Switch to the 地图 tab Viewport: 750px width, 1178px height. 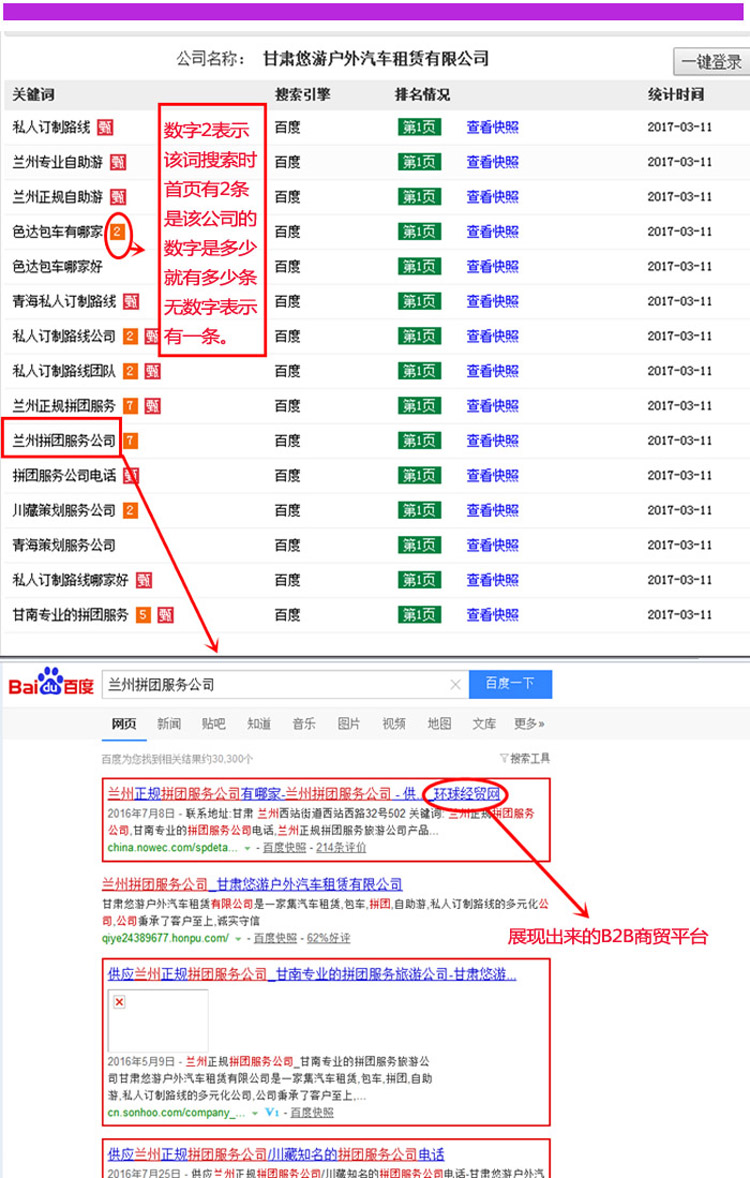pos(439,723)
